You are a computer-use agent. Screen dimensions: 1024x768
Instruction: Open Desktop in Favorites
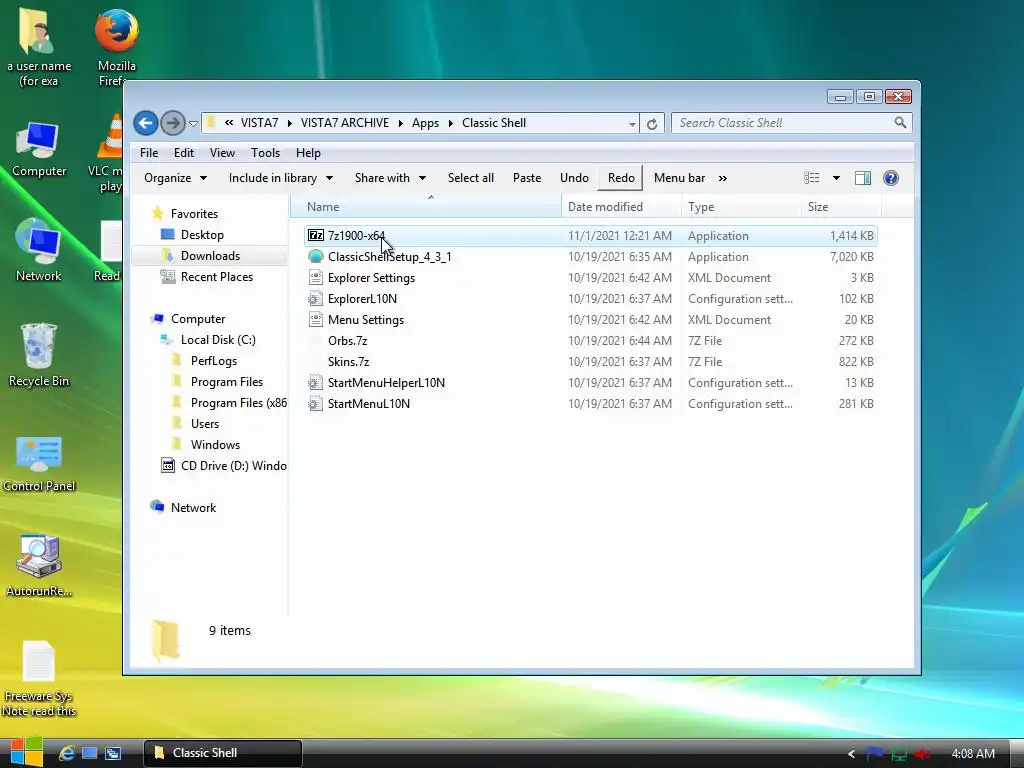coord(202,234)
